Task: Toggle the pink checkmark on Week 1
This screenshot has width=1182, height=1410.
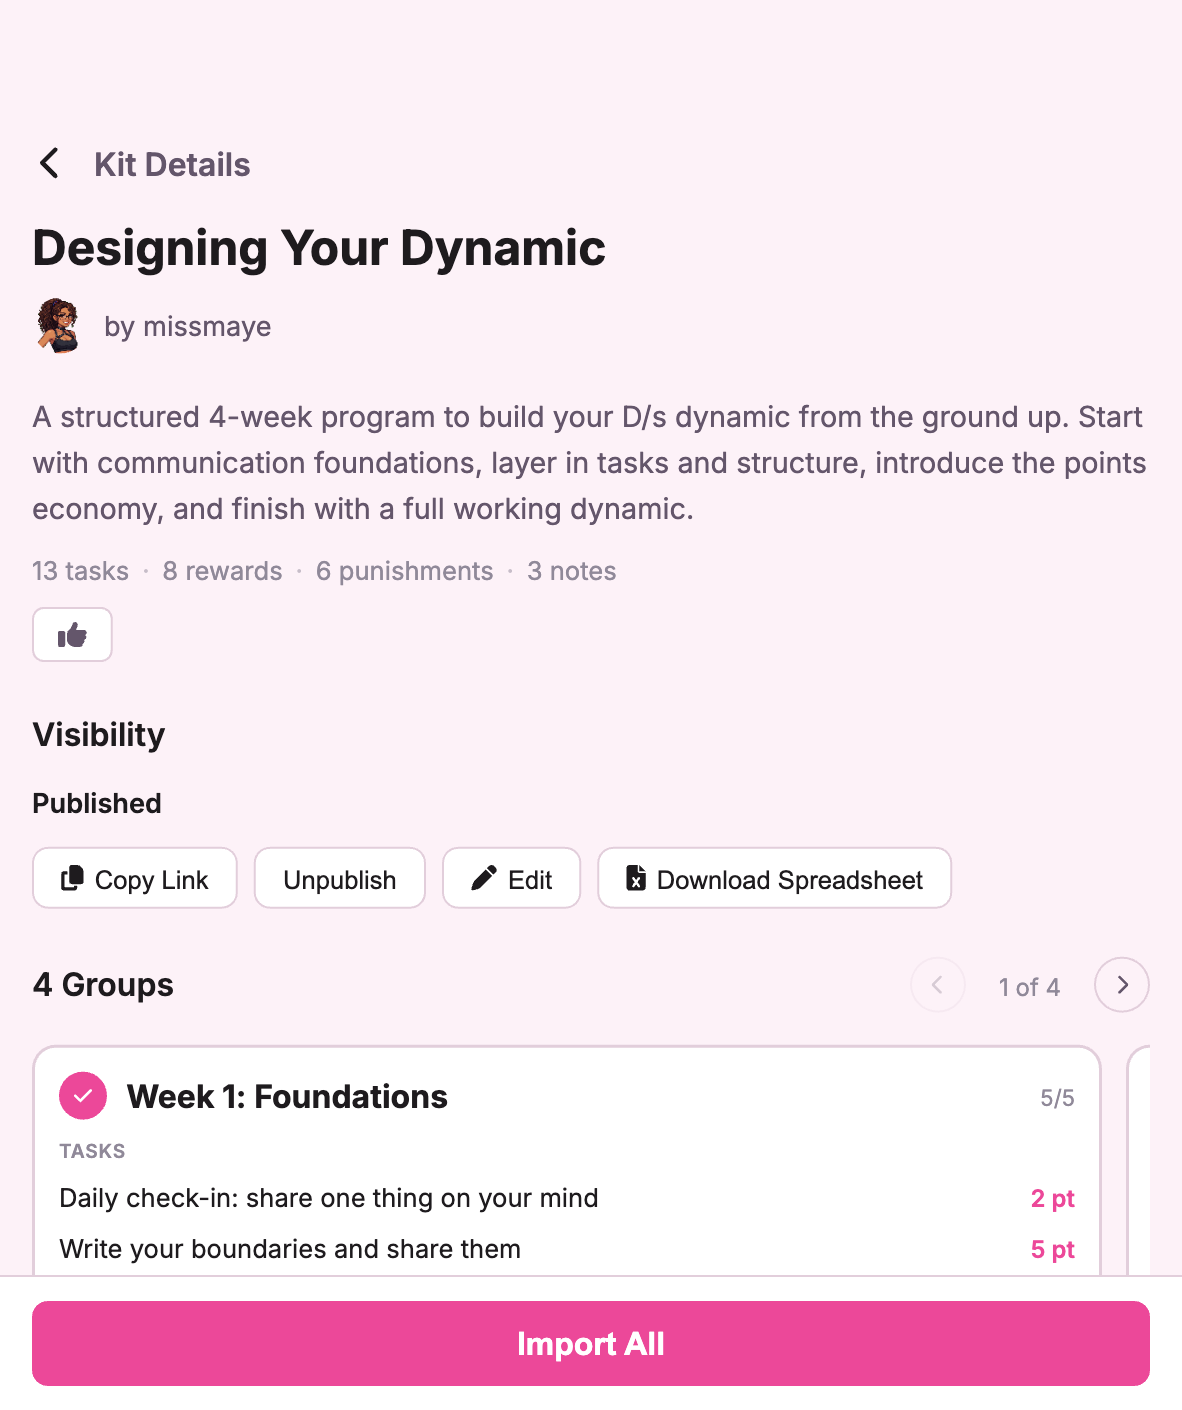Action: coord(83,1095)
